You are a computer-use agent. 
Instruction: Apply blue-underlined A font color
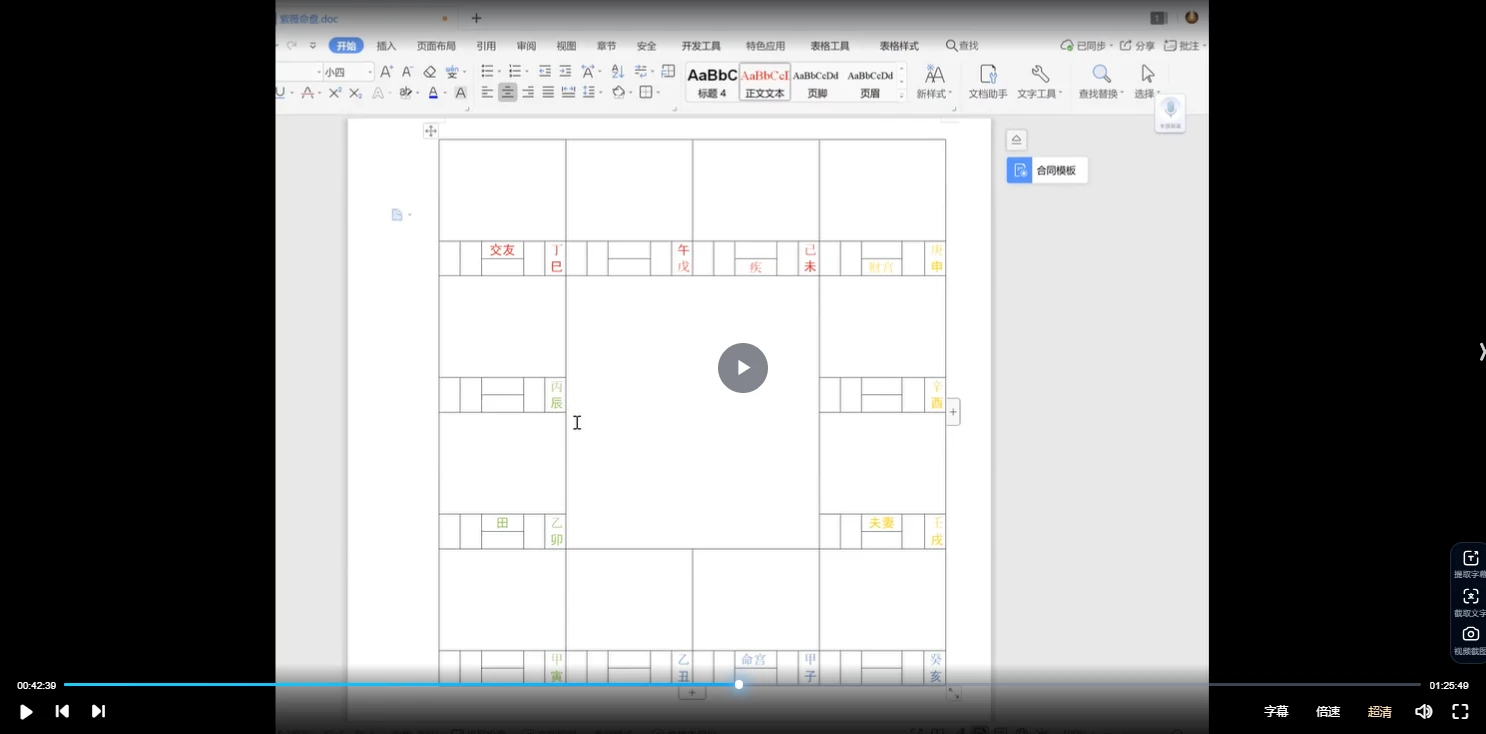click(433, 93)
